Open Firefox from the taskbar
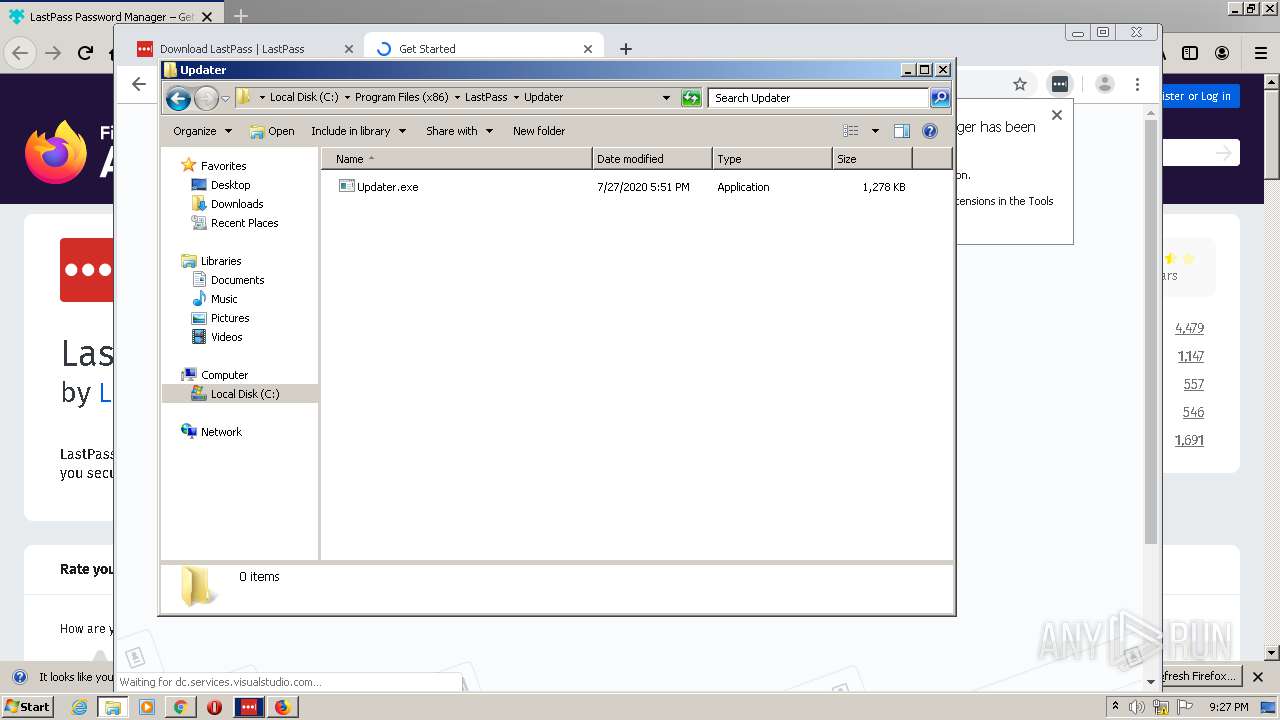 click(x=282, y=707)
